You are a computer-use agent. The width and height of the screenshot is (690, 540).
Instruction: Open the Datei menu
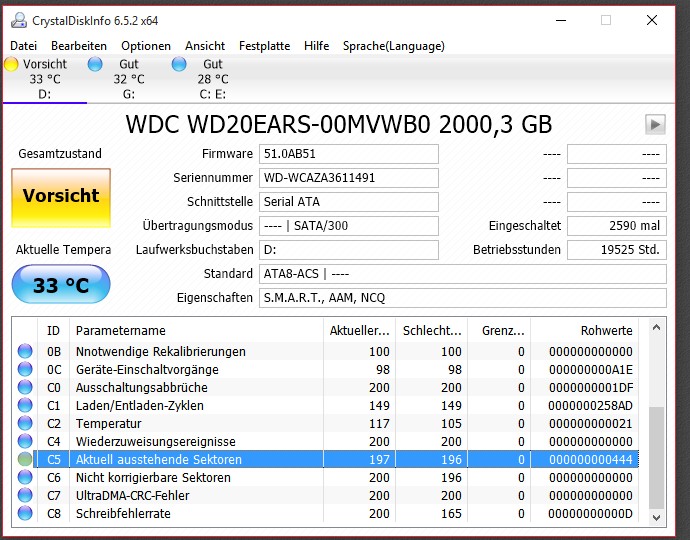24,46
